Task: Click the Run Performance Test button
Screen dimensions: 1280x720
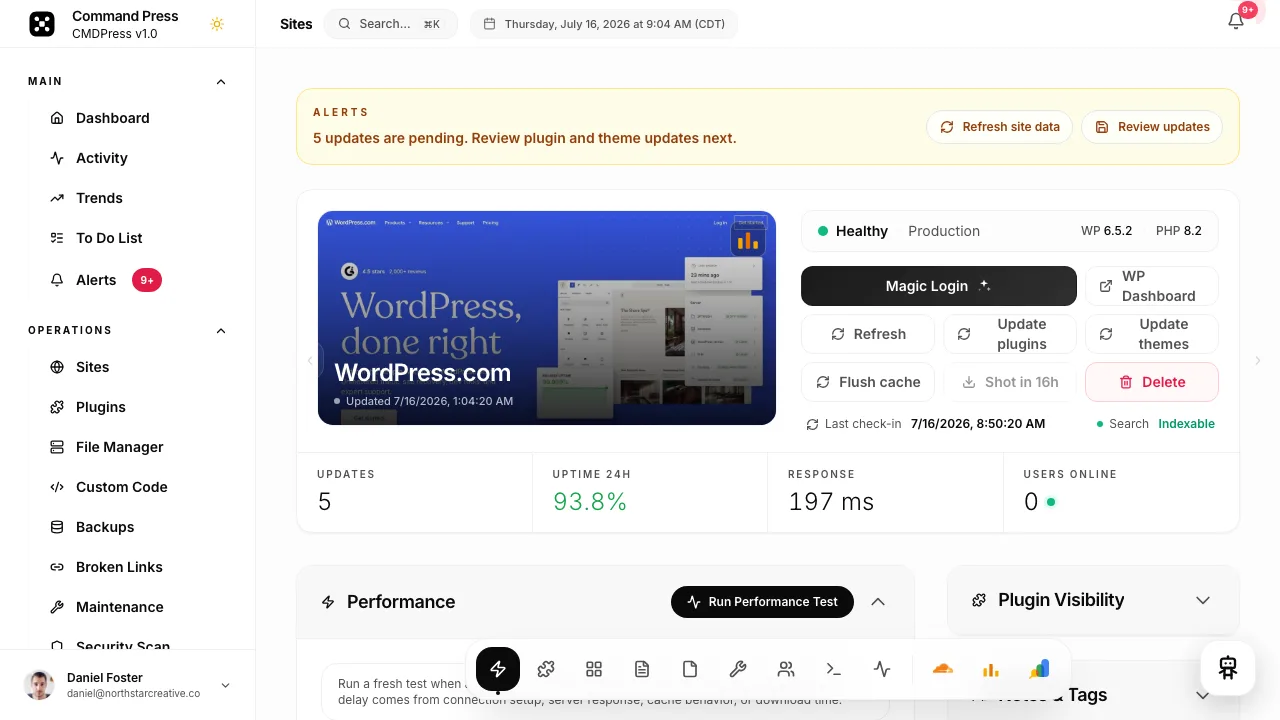Action: coord(762,602)
